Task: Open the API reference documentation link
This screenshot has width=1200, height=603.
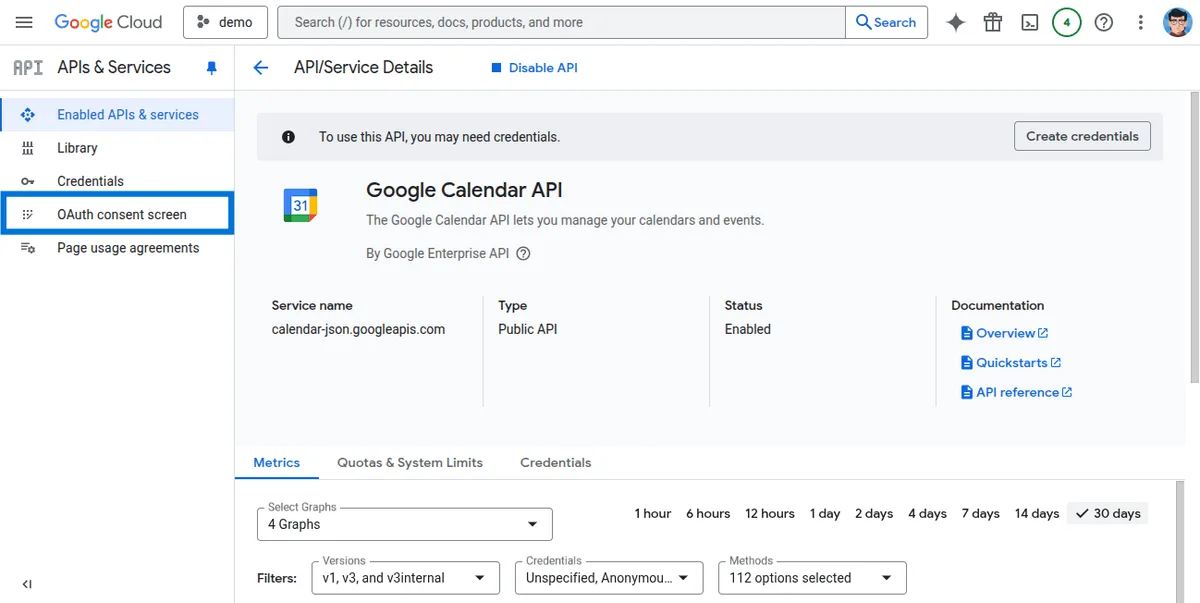Action: click(x=1016, y=392)
